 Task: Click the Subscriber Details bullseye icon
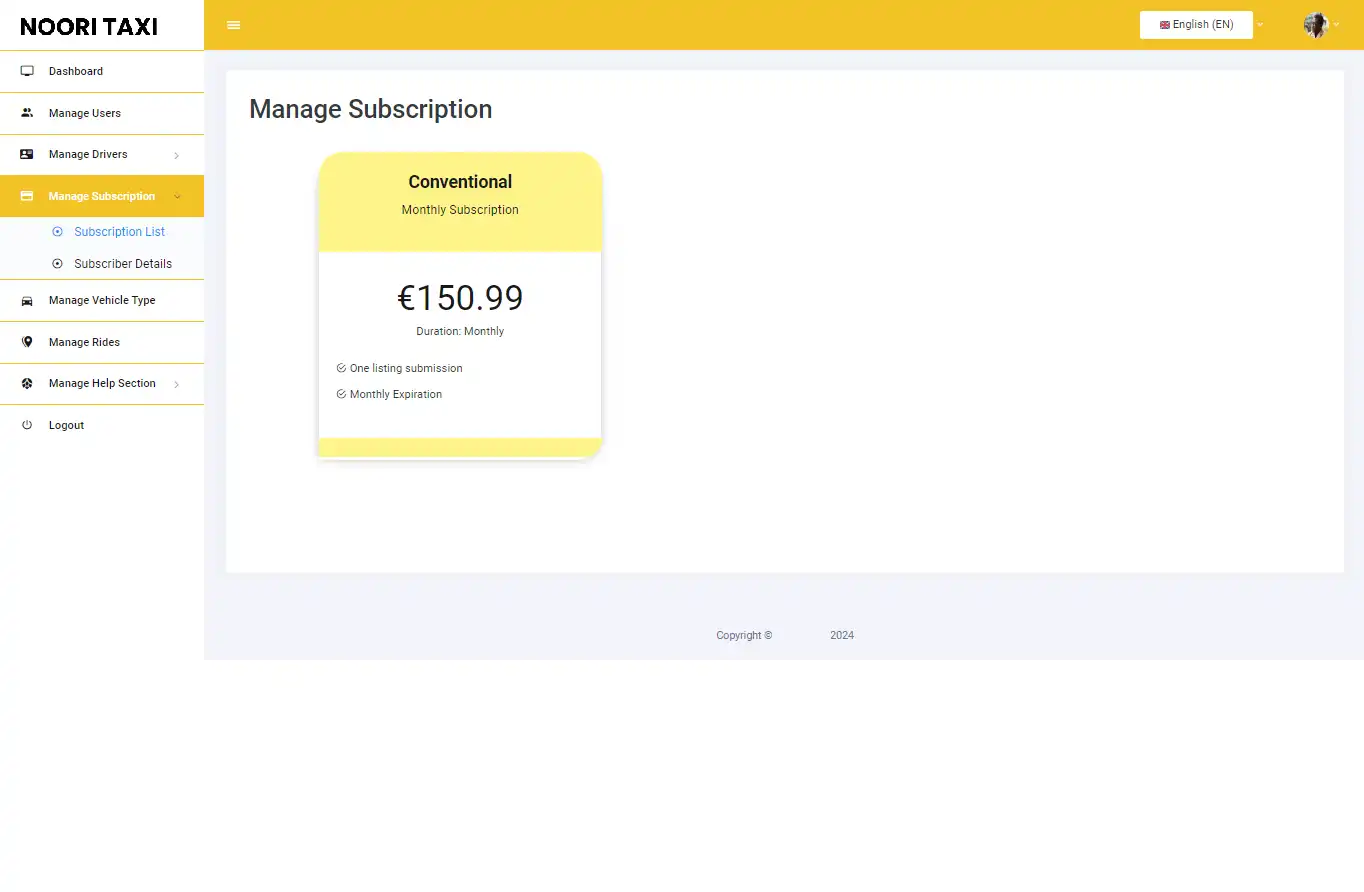coord(57,263)
